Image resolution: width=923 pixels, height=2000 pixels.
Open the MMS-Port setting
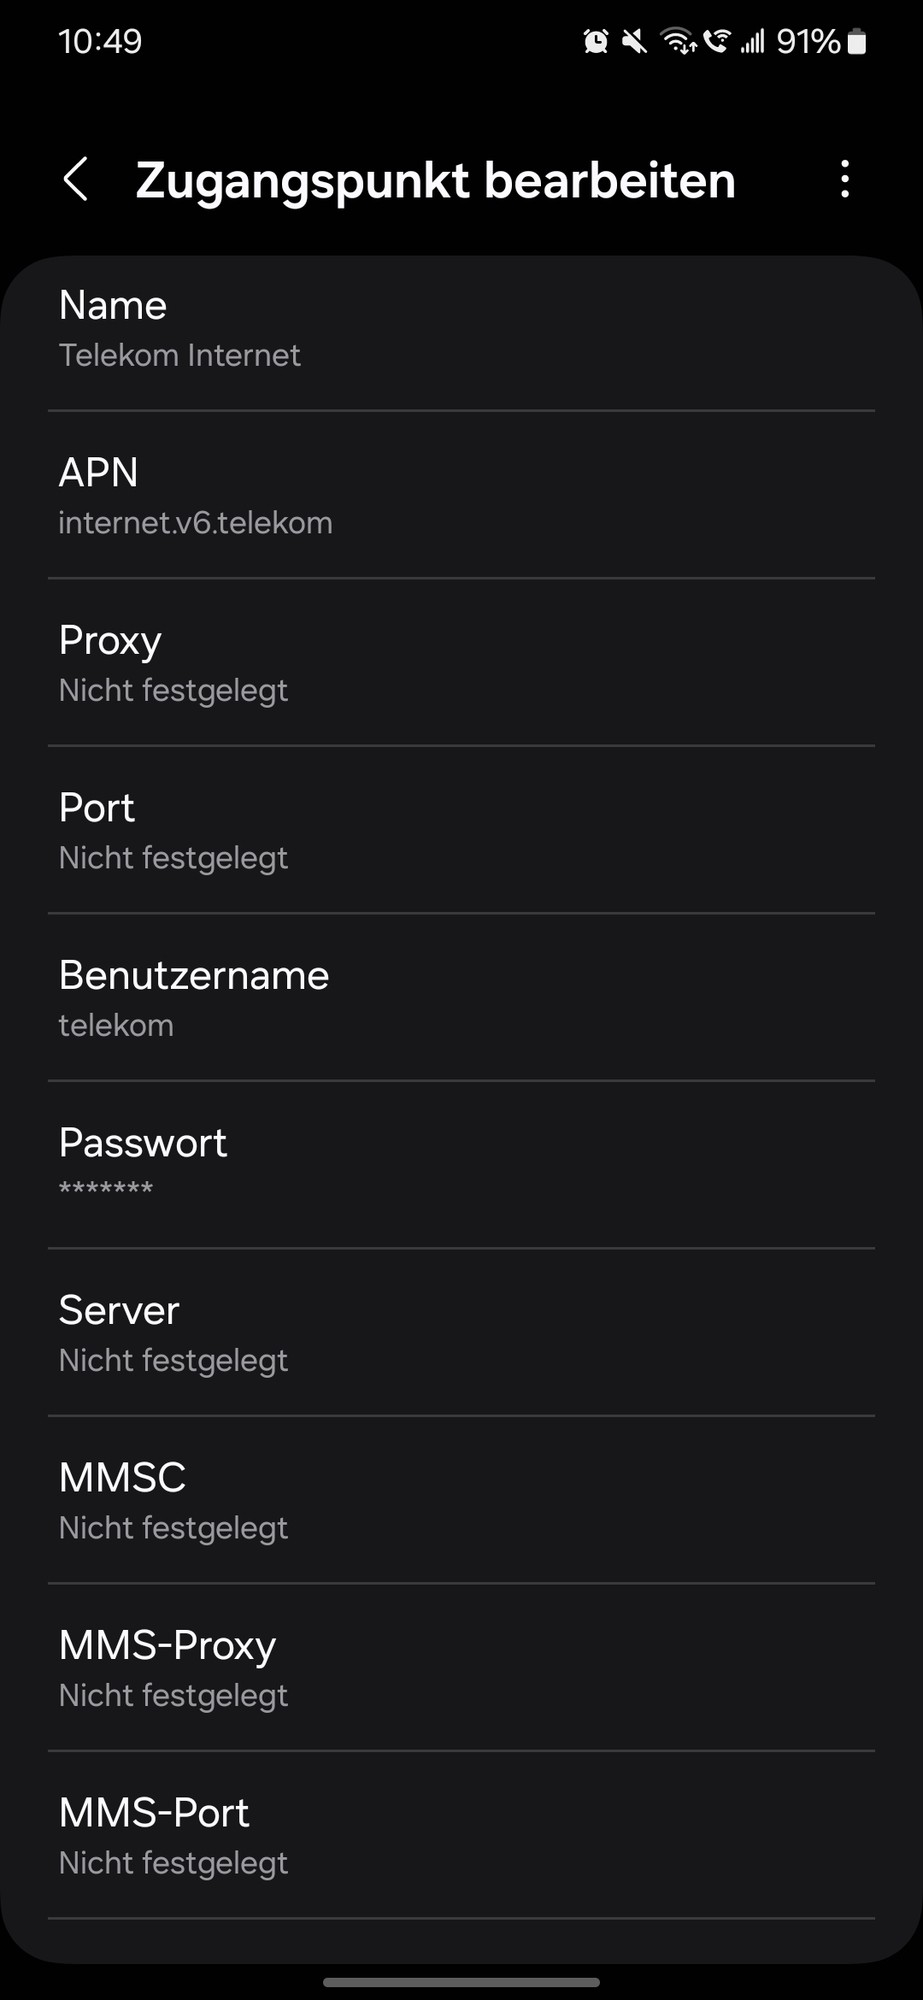(461, 1835)
